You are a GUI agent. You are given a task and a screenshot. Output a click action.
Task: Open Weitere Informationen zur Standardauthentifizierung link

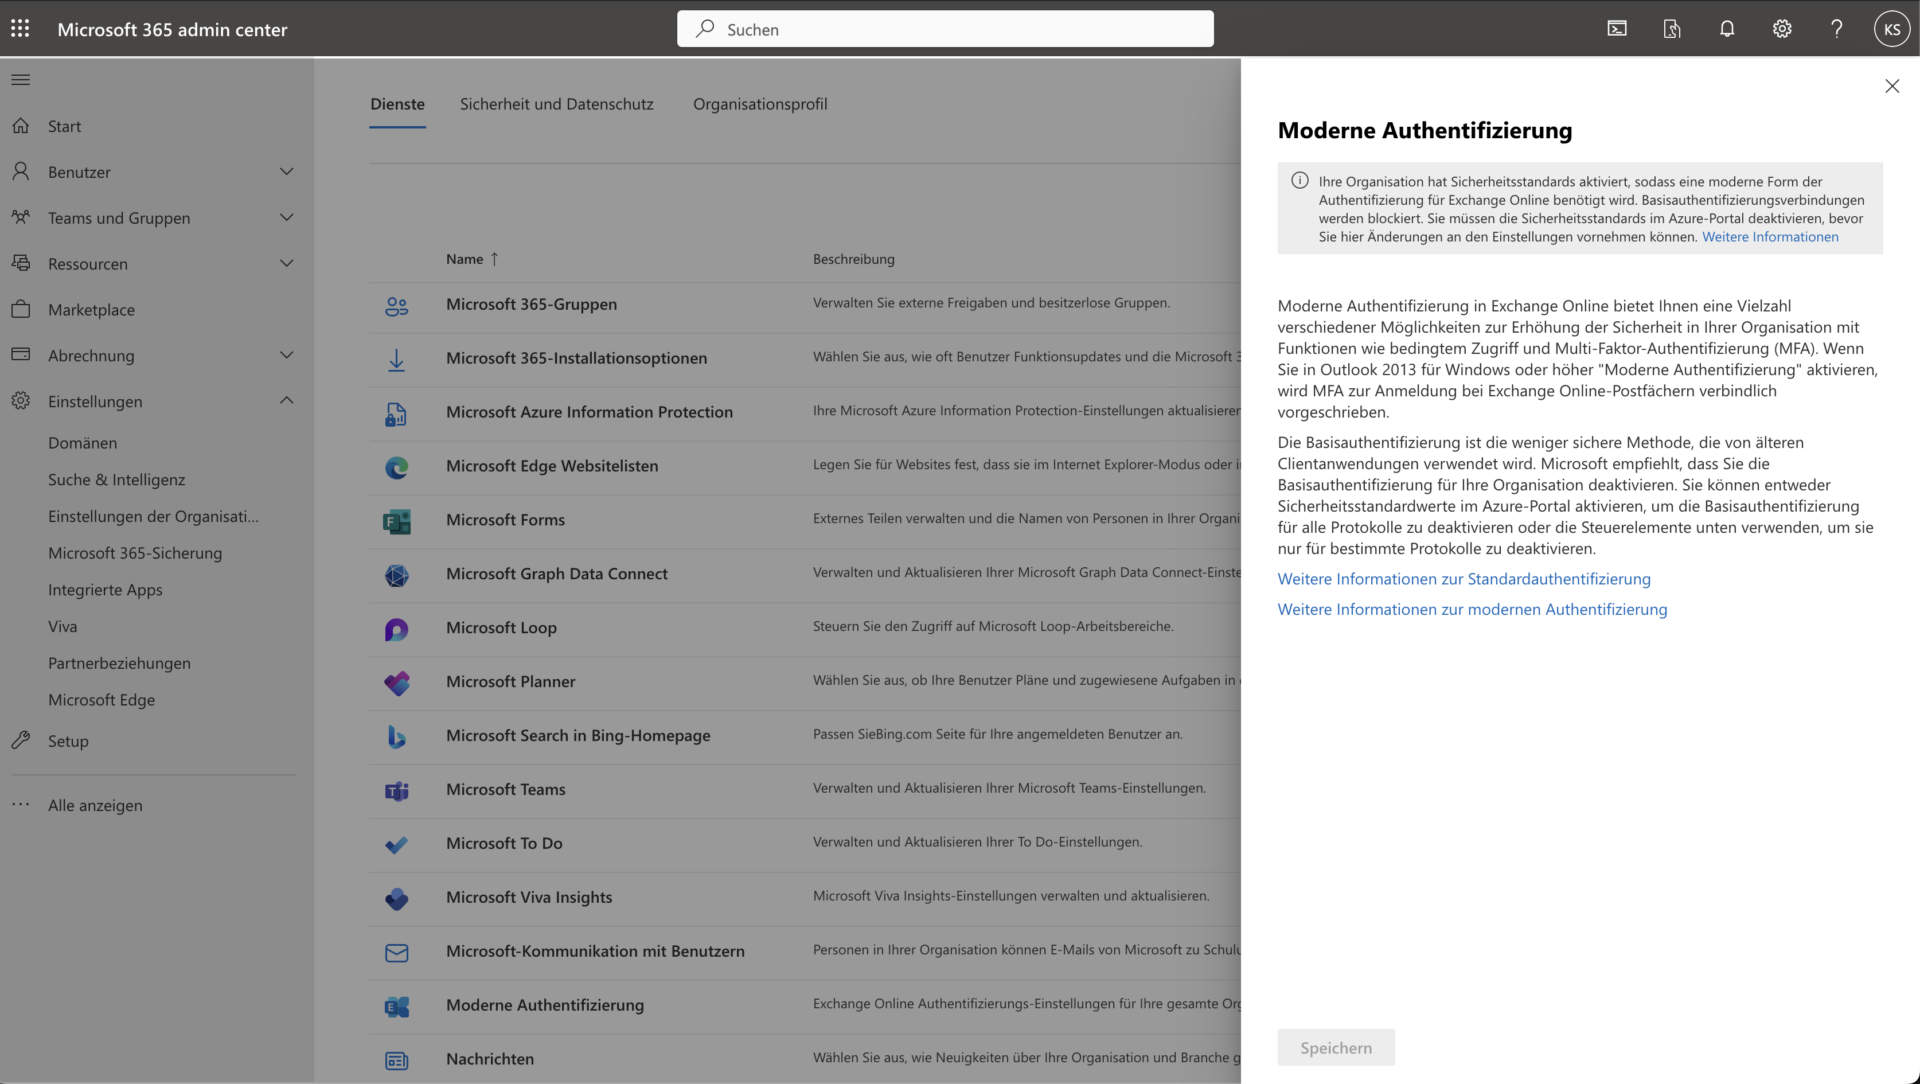tap(1464, 579)
